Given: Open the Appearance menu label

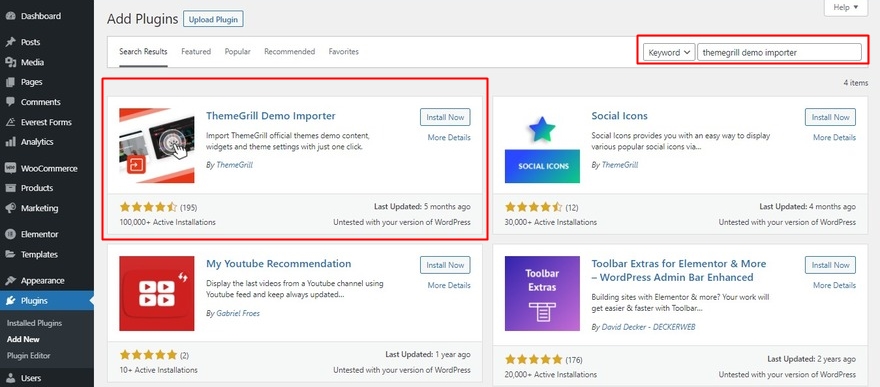Looking at the screenshot, I should (43, 280).
